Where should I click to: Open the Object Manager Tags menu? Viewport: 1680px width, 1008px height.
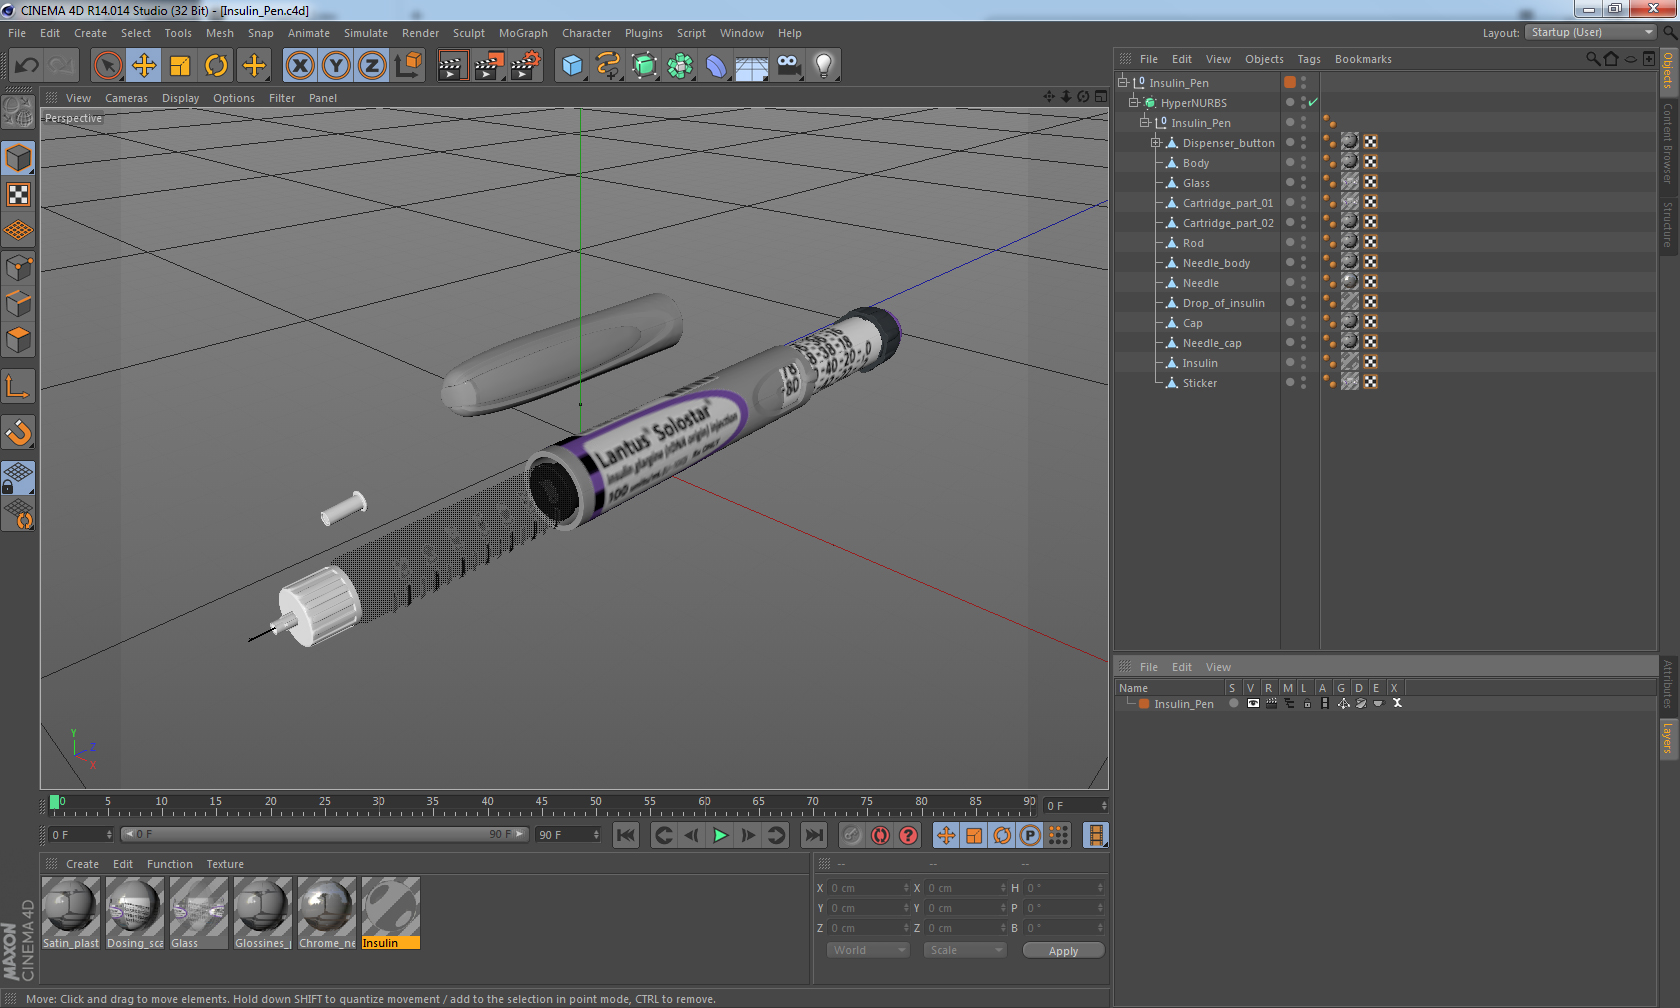(x=1309, y=59)
